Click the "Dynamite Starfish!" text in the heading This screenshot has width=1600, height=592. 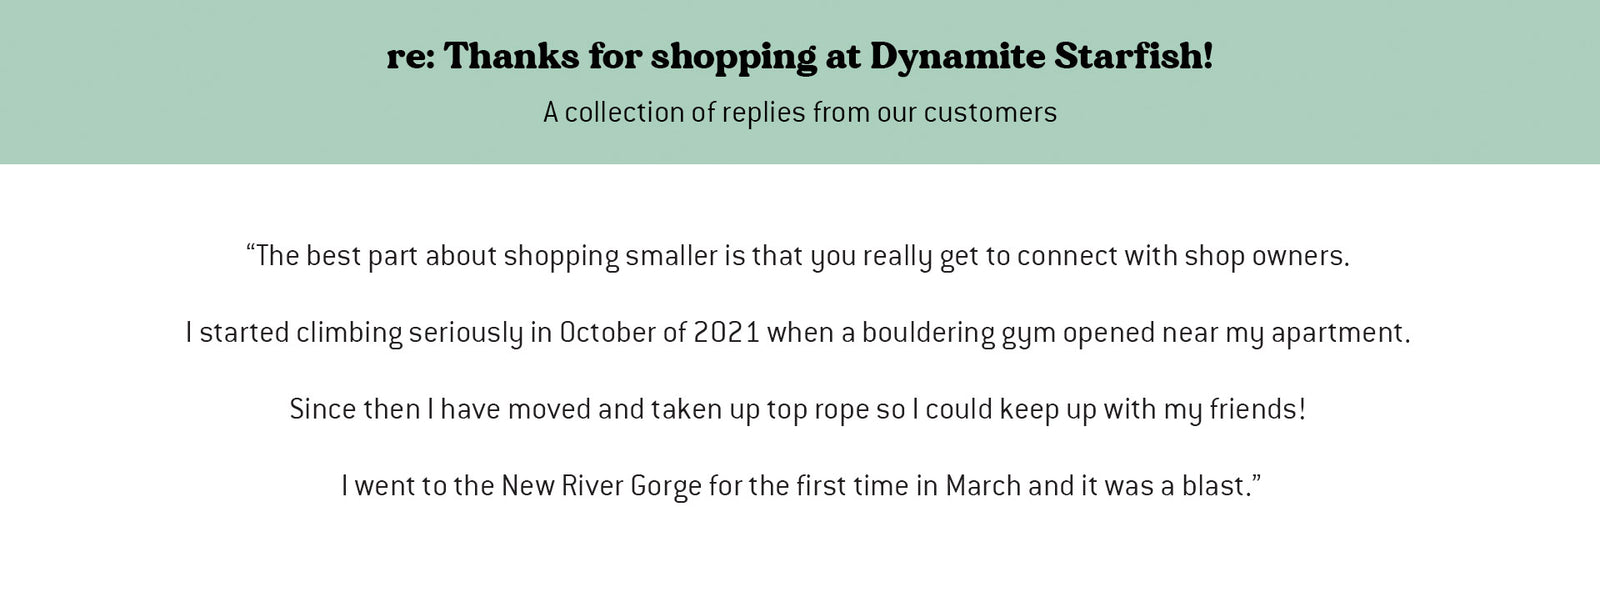coord(1041,56)
